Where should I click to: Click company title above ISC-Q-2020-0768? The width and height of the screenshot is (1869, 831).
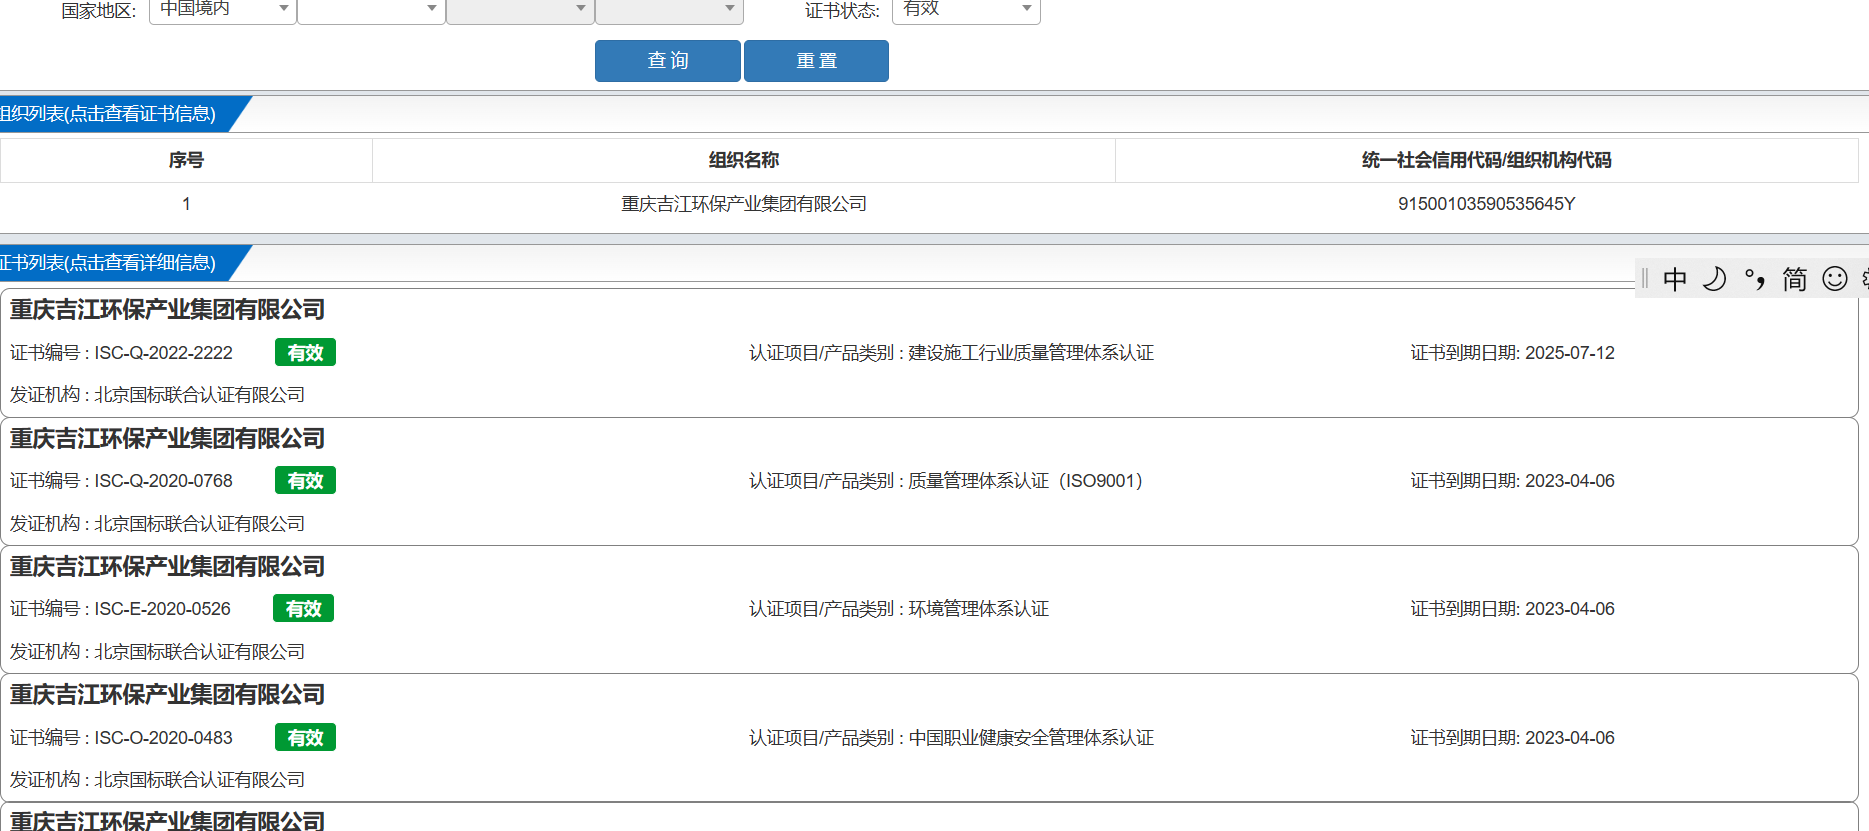[168, 439]
